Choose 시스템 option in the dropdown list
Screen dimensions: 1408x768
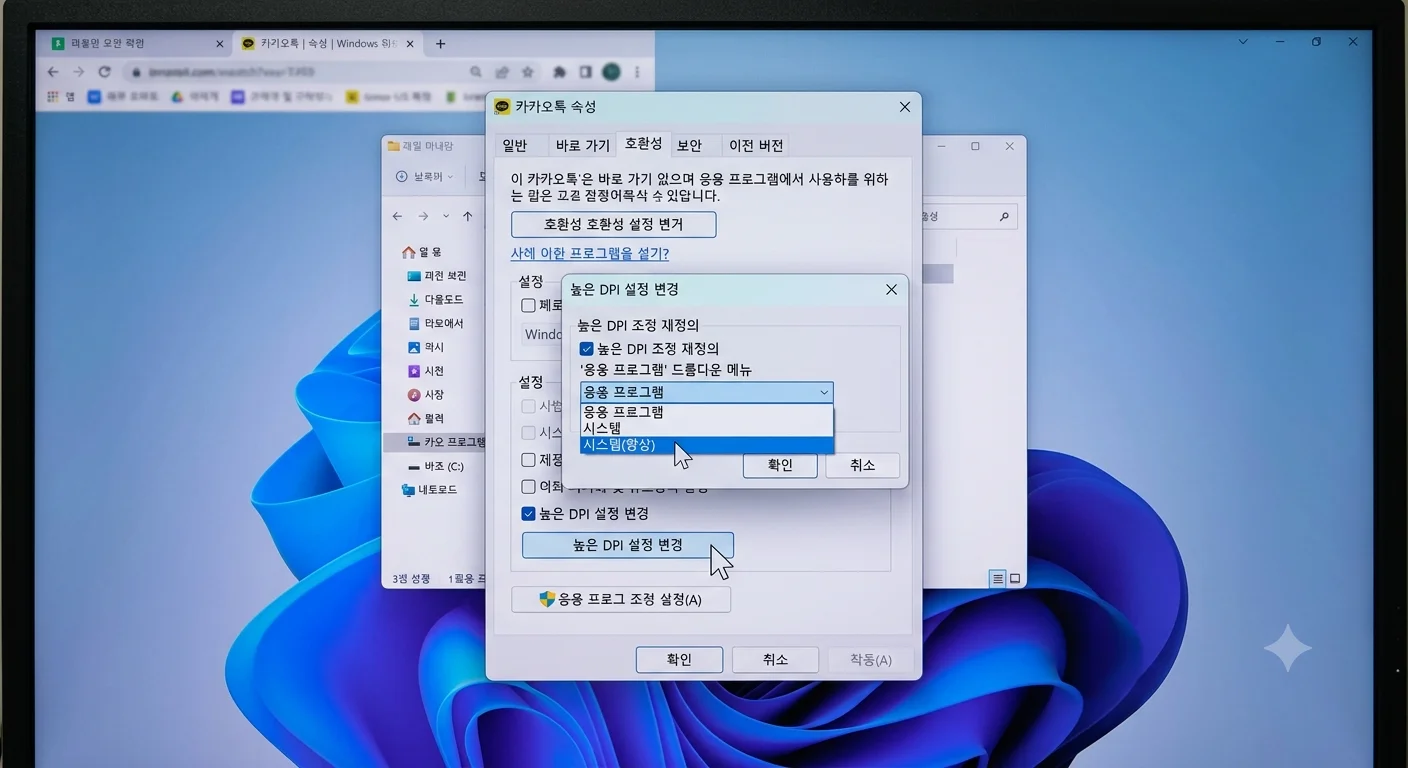coord(706,428)
